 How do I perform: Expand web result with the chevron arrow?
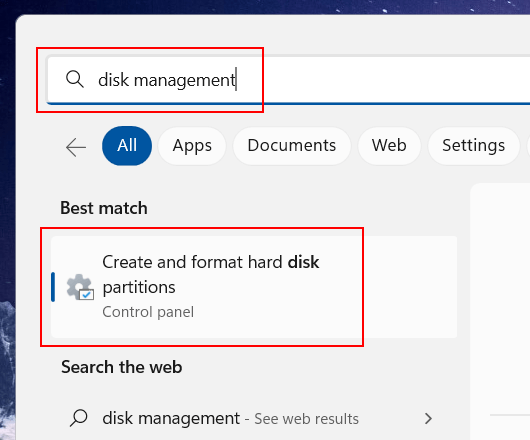click(428, 418)
